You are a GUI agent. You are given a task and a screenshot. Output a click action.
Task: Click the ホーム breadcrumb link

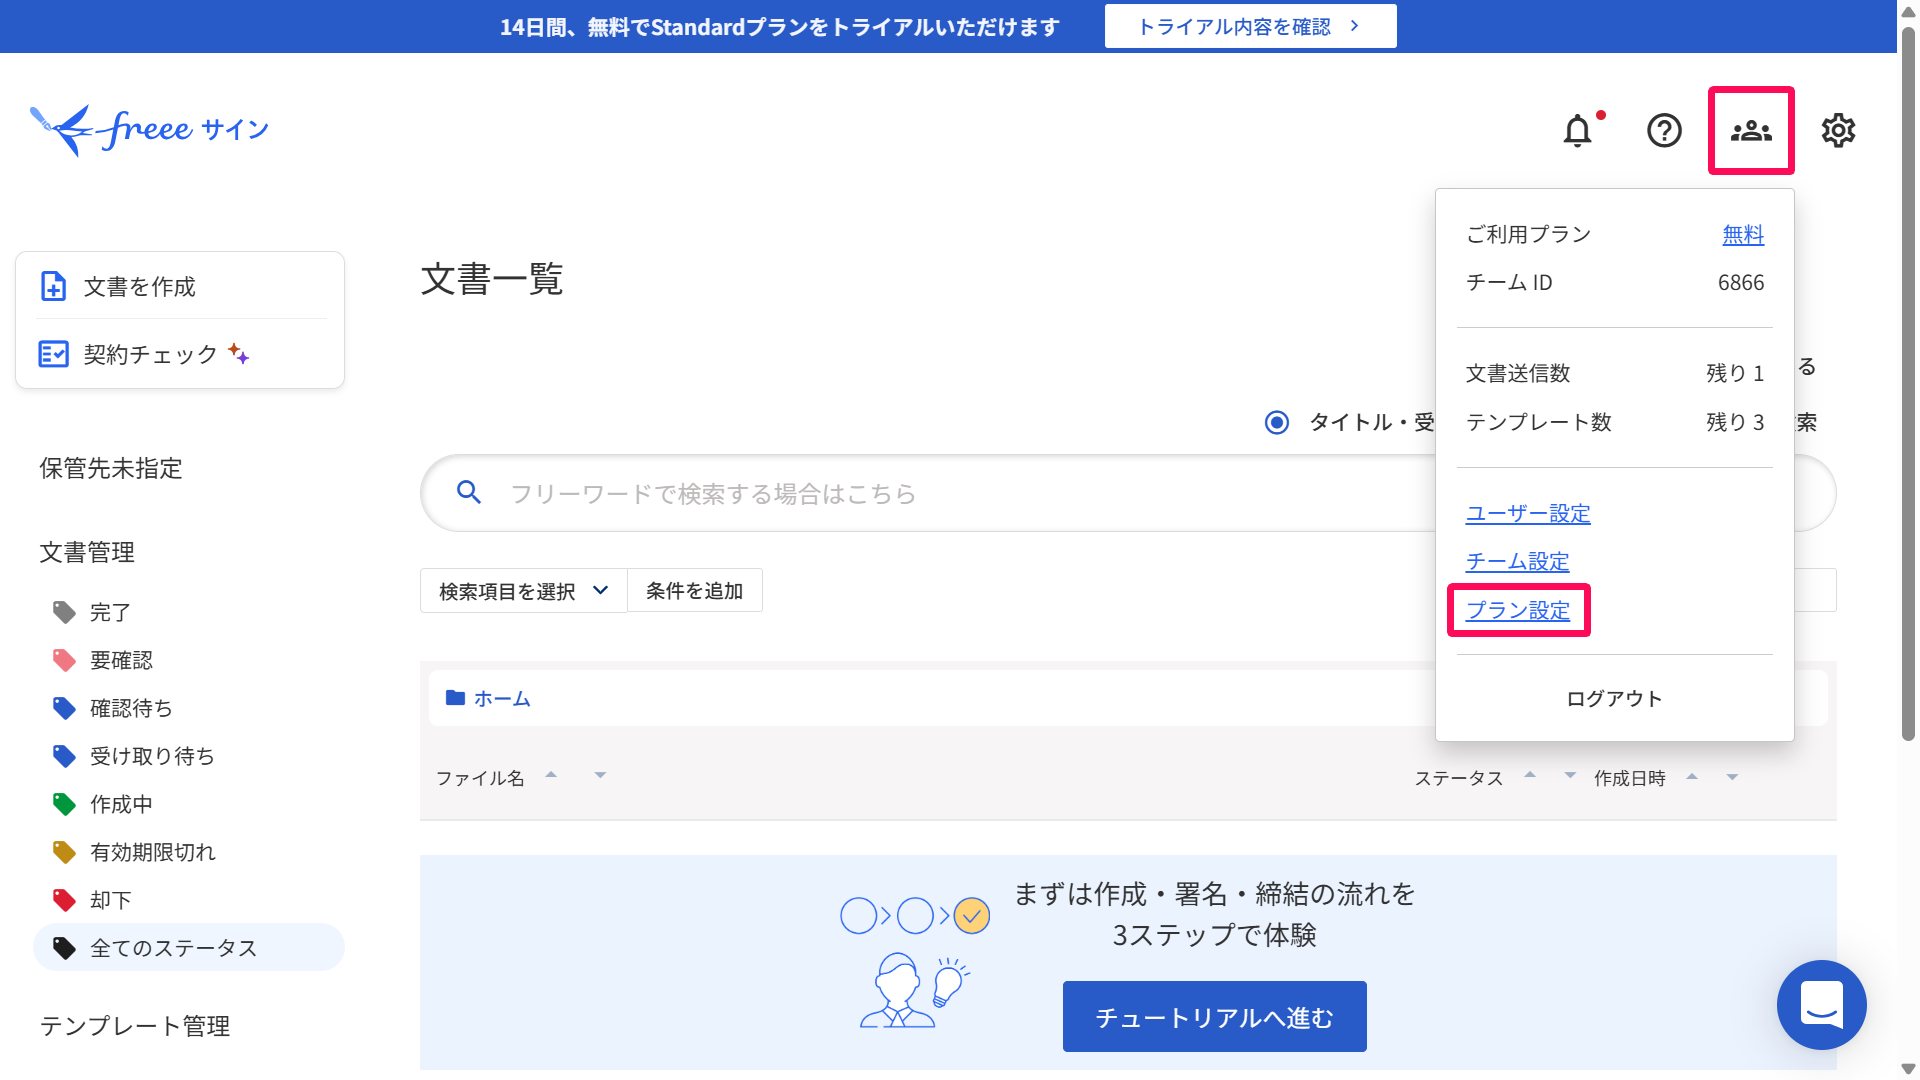pos(502,698)
